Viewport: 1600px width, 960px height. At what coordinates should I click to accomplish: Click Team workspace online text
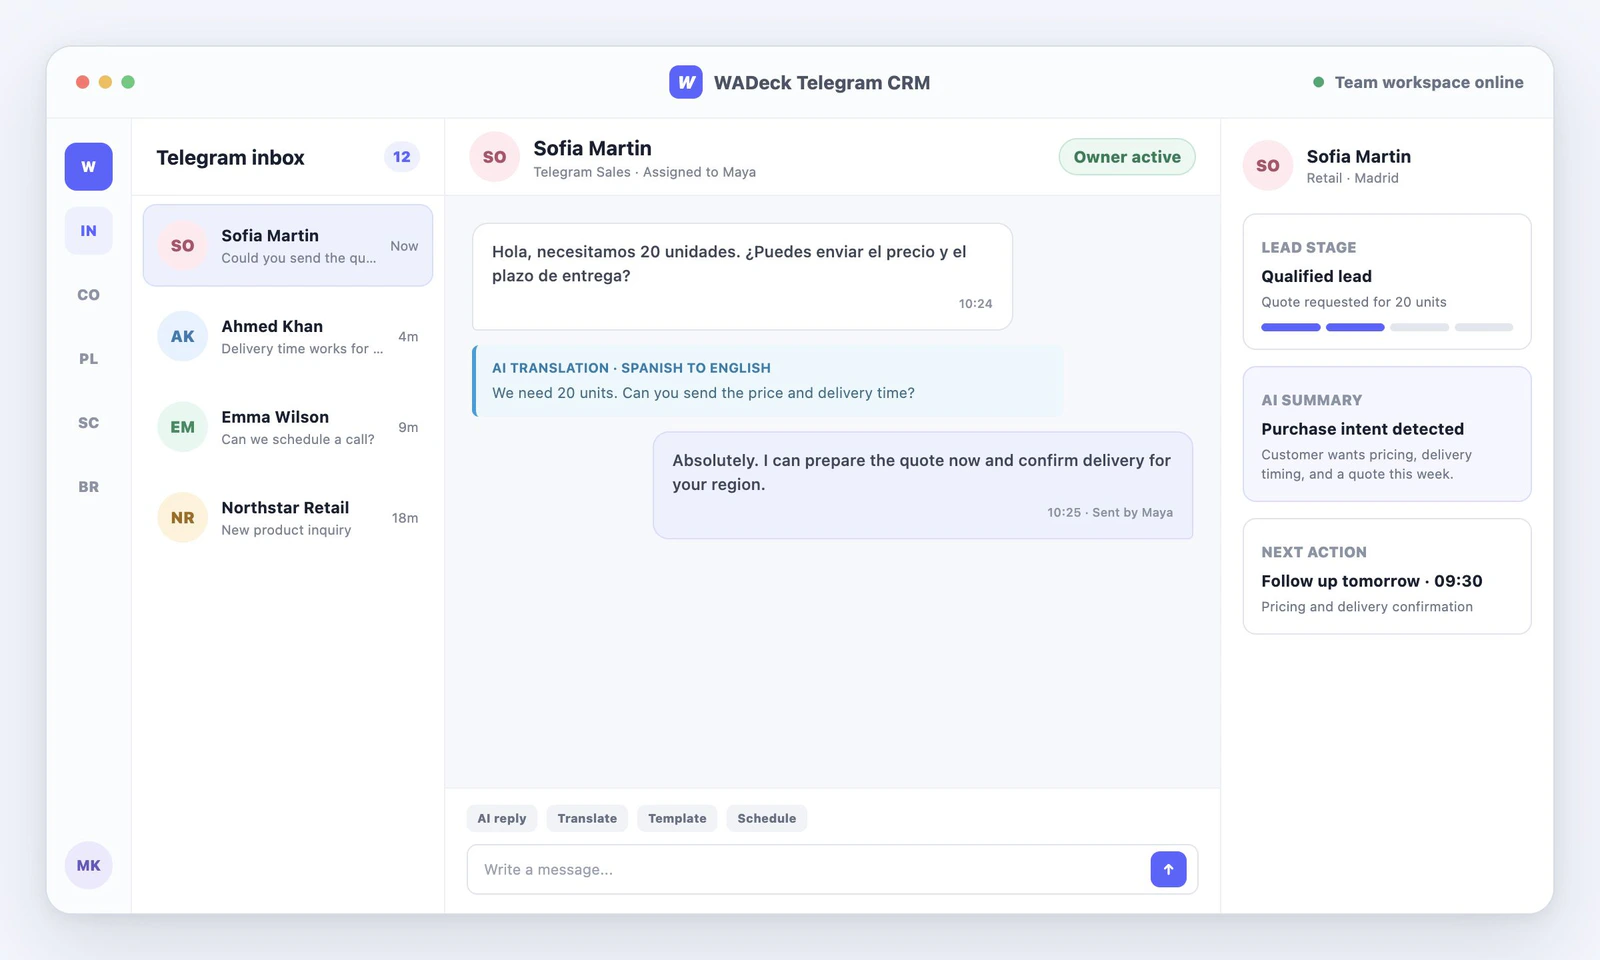[1429, 82]
